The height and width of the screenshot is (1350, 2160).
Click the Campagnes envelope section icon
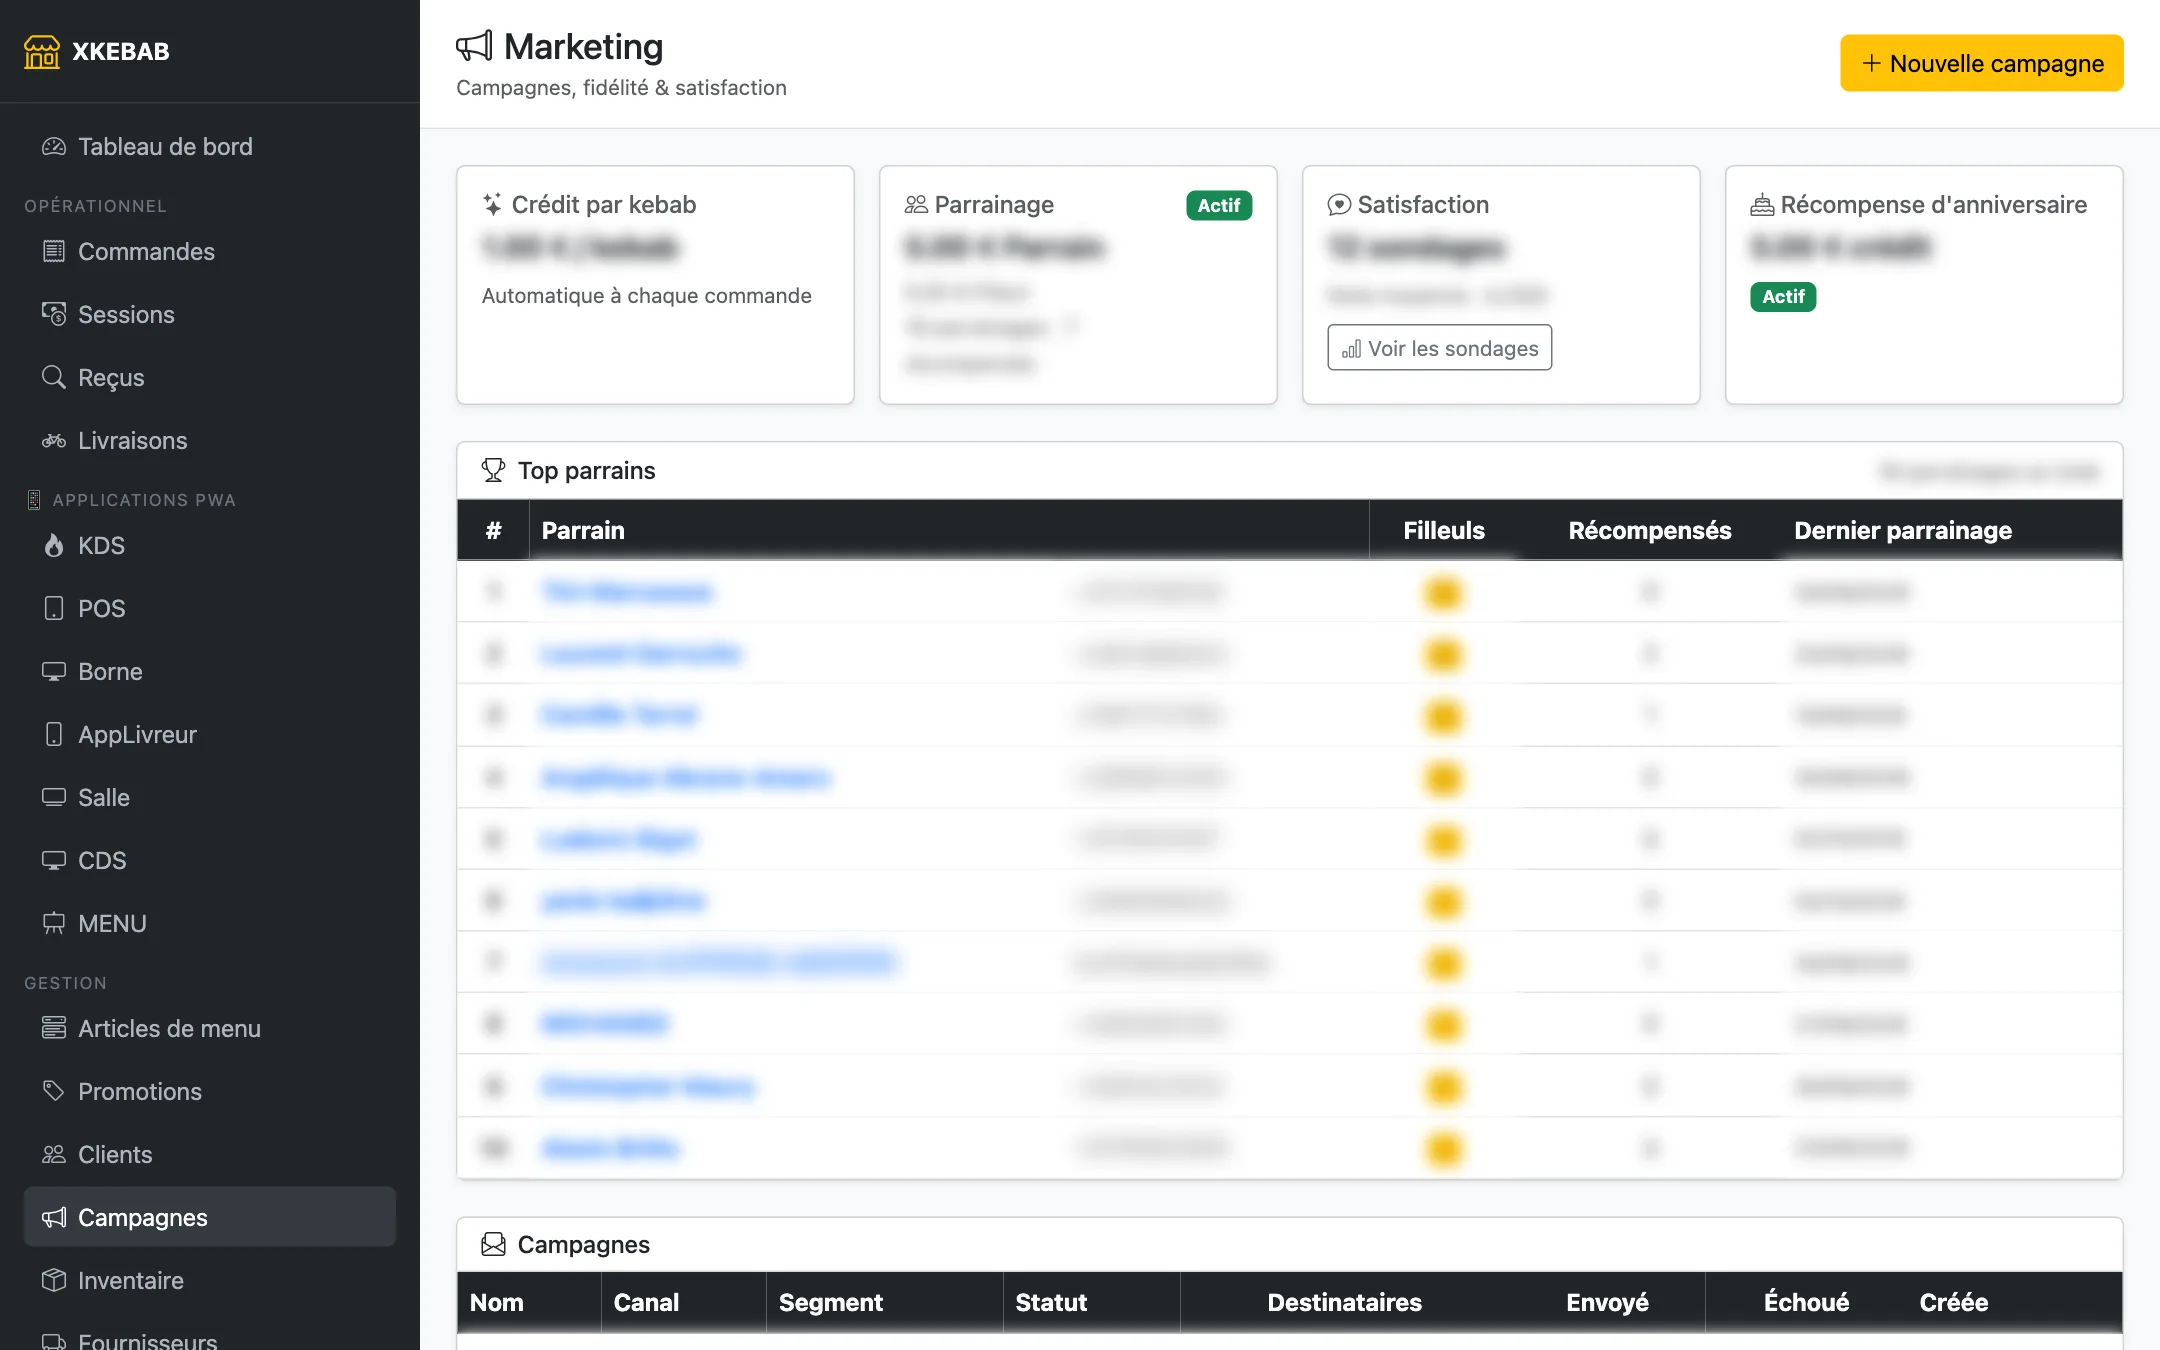(493, 1245)
